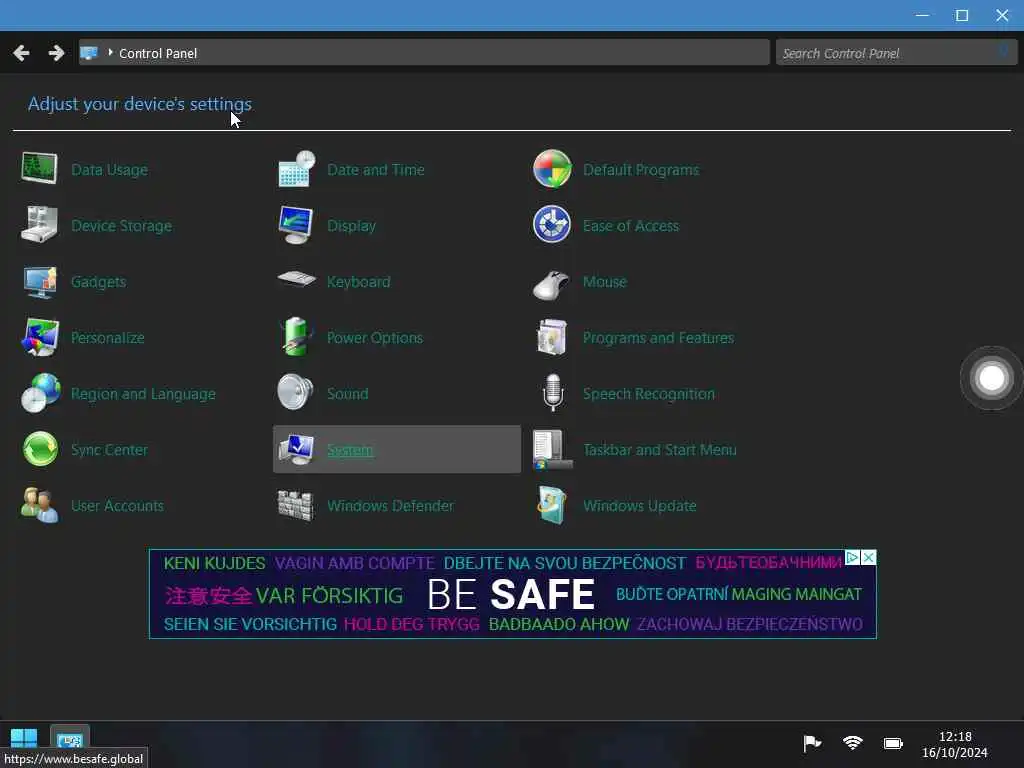Image resolution: width=1024 pixels, height=768 pixels.
Task: Go back with the back arrow
Action: coord(21,53)
